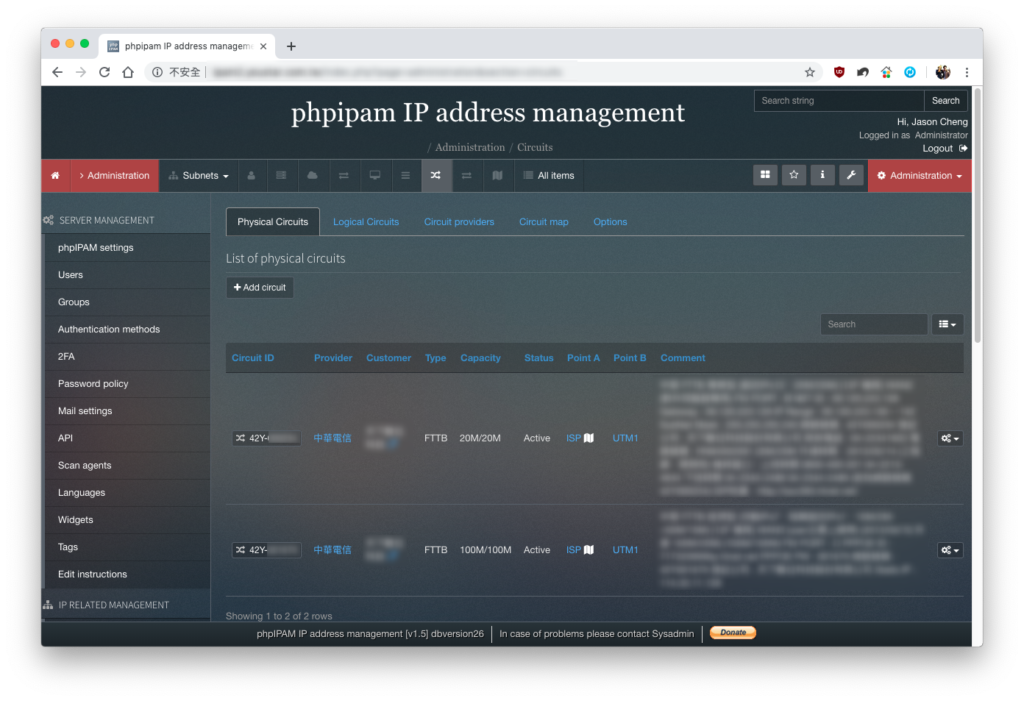Open the info icon button in navbar
This screenshot has width=1024, height=701.
coord(823,175)
